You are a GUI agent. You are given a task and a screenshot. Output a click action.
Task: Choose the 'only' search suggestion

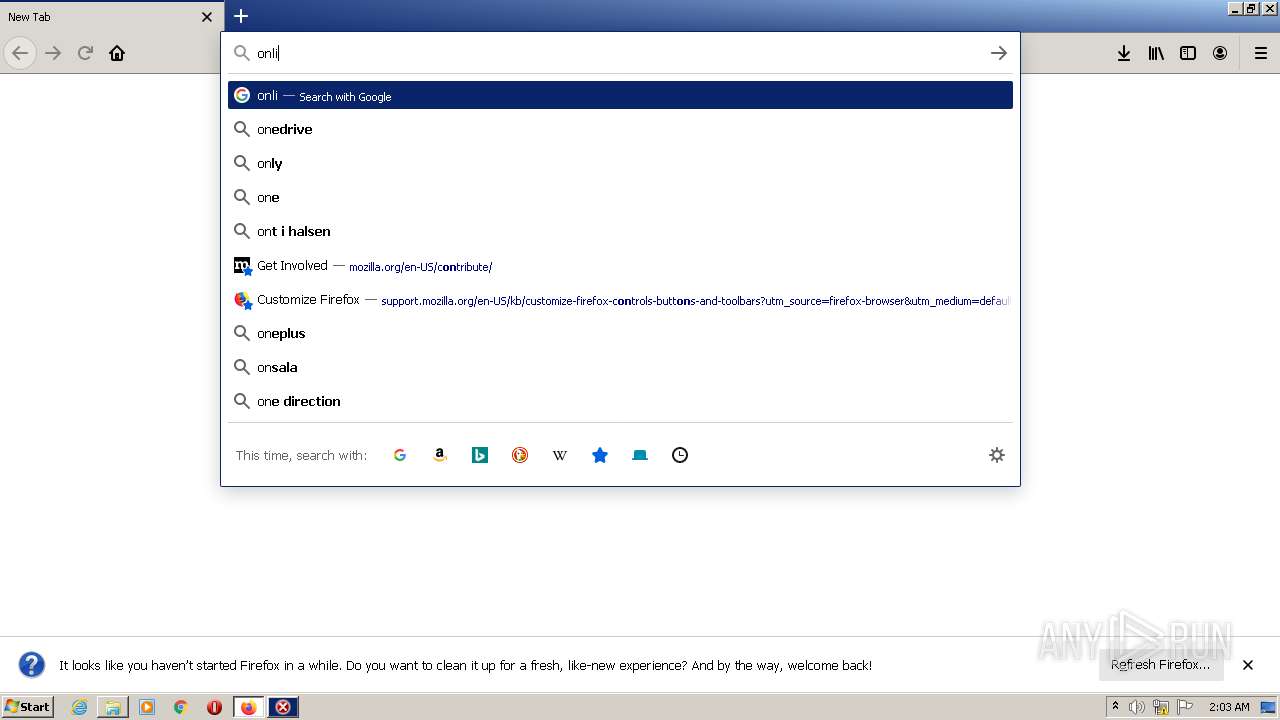click(x=620, y=163)
